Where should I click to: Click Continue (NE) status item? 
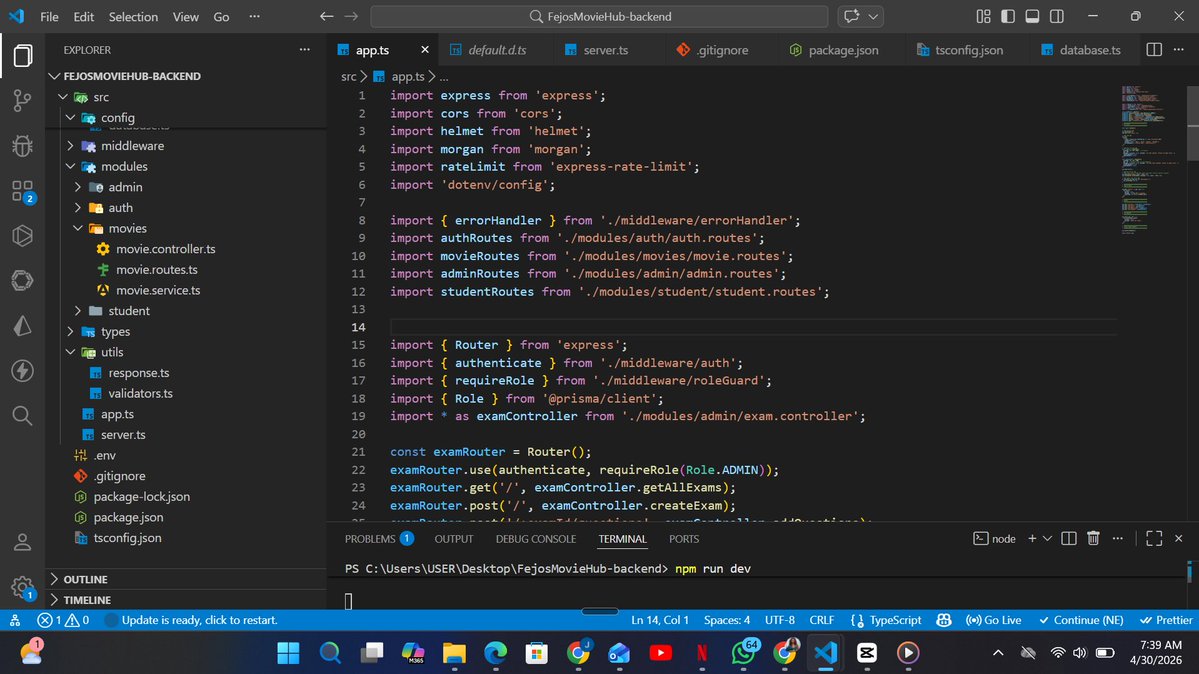tap(1080, 620)
